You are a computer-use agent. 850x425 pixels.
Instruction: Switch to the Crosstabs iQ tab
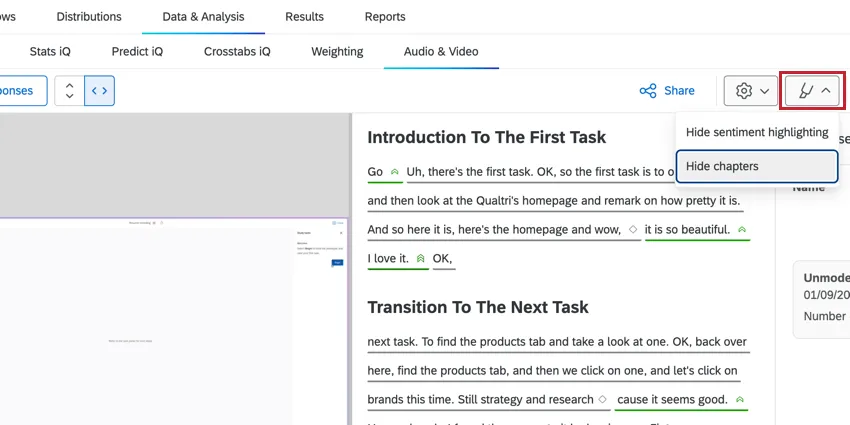pos(237,51)
